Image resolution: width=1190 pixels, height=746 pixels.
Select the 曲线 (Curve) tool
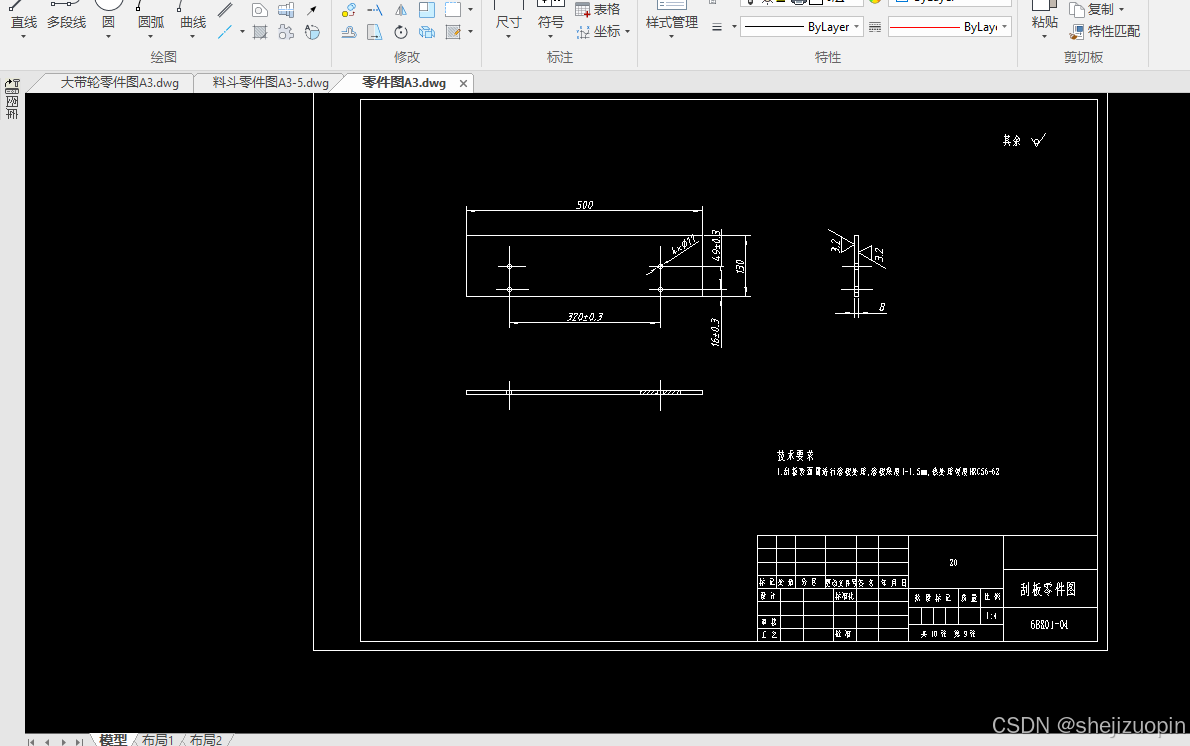click(193, 15)
